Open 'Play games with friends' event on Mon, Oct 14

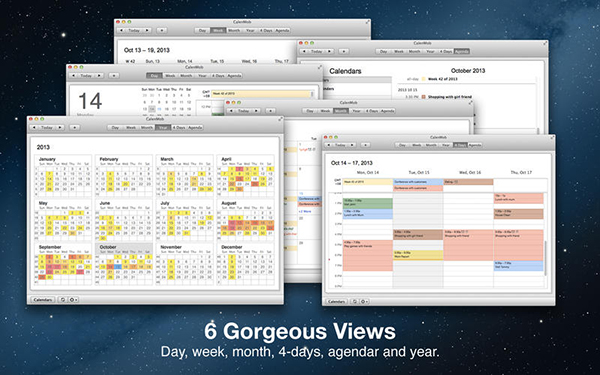pos(368,255)
